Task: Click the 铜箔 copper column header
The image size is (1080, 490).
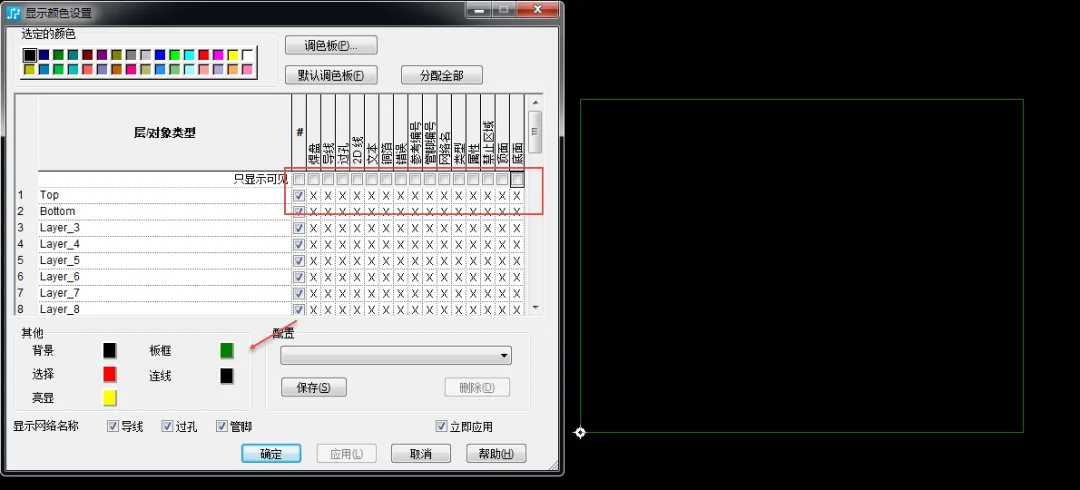Action: pyautogui.click(x=386, y=132)
